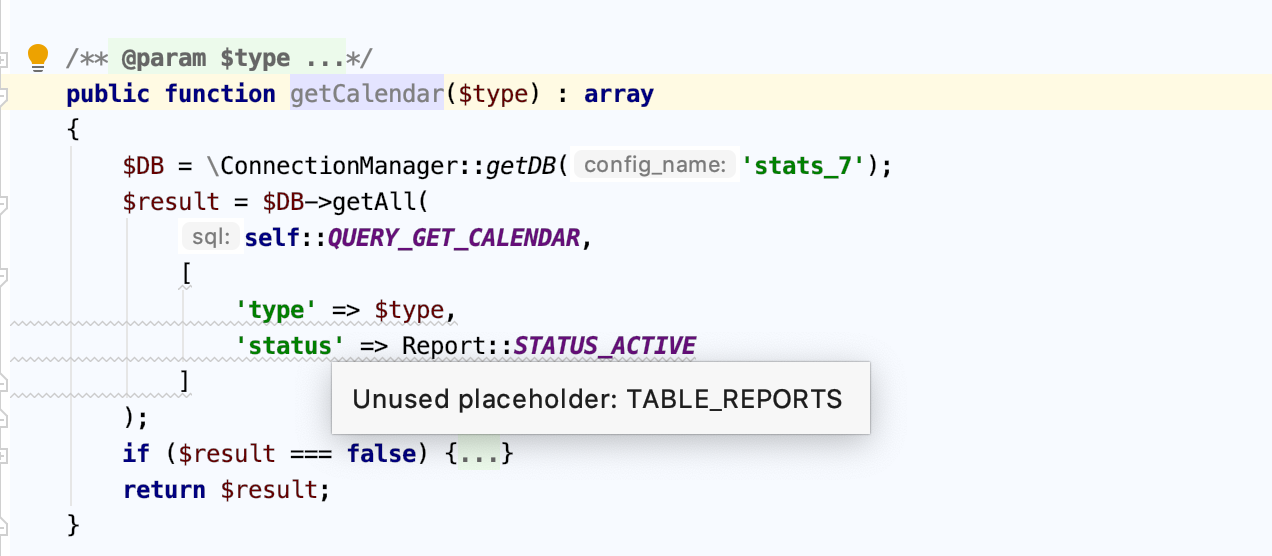Screen dimensions: 1272x556
Task: Click the public keyword
Action: [x=108, y=94]
